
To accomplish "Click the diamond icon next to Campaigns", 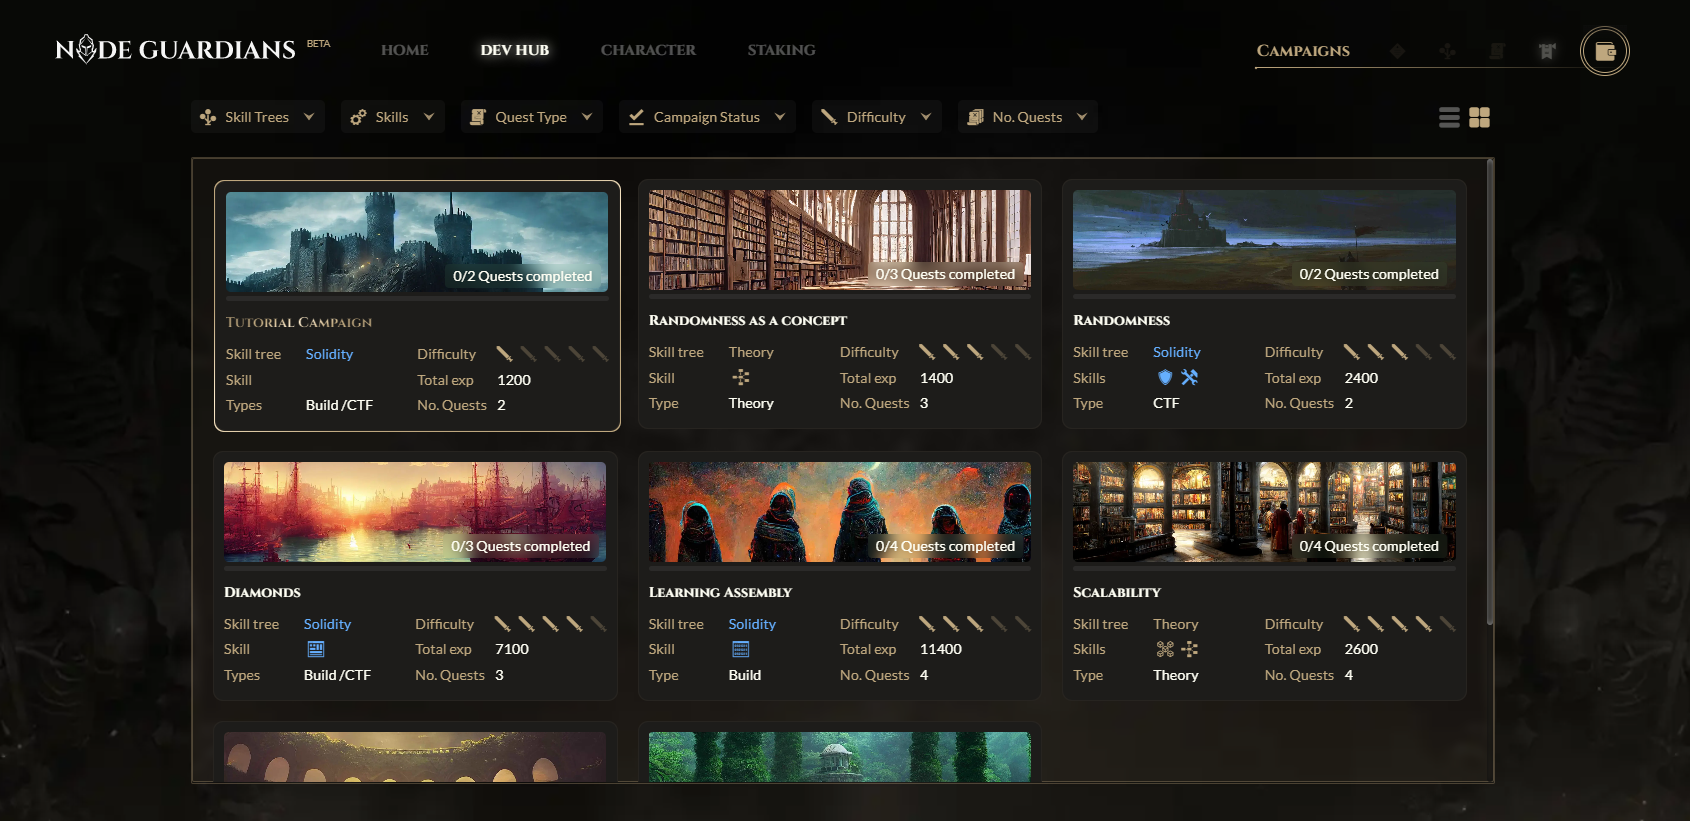I will click(x=1397, y=51).
